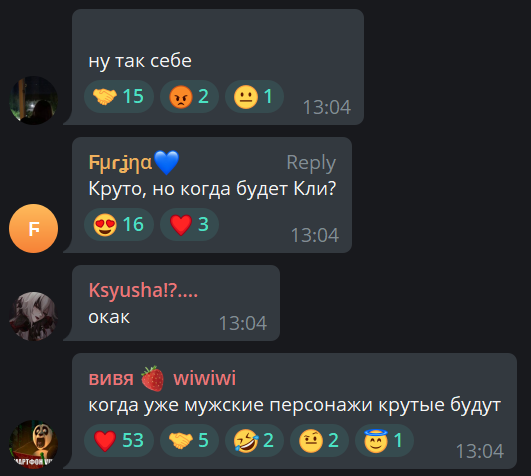Screen dimensions: 531x476
Task: Click the Reply label in Furina's message
Action: (311, 163)
